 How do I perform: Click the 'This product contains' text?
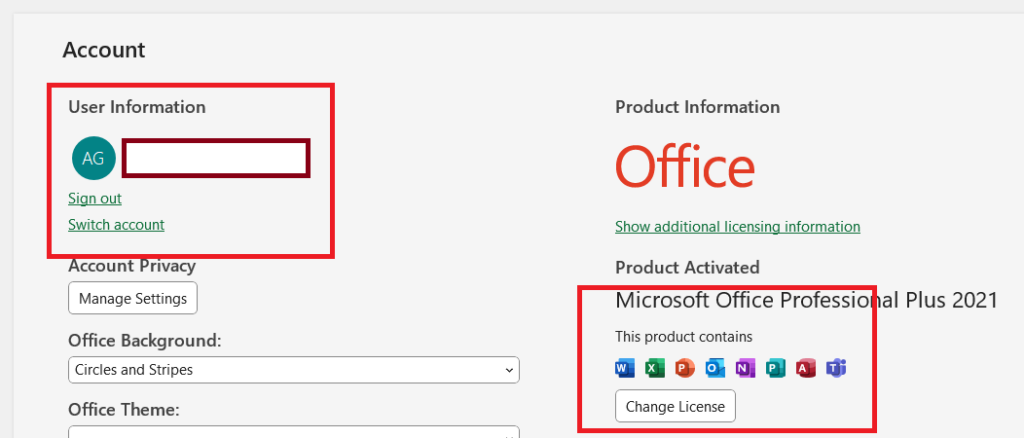(684, 337)
